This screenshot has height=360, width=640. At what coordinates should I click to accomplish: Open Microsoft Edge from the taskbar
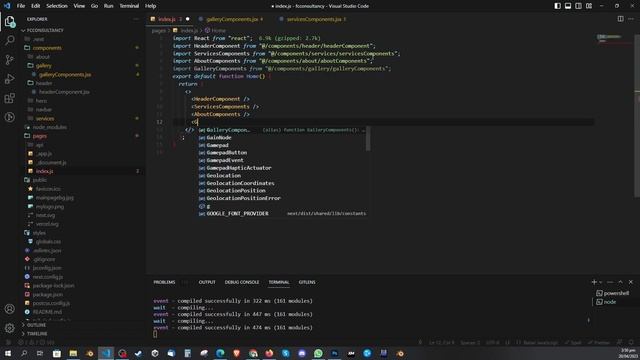pos(220,353)
